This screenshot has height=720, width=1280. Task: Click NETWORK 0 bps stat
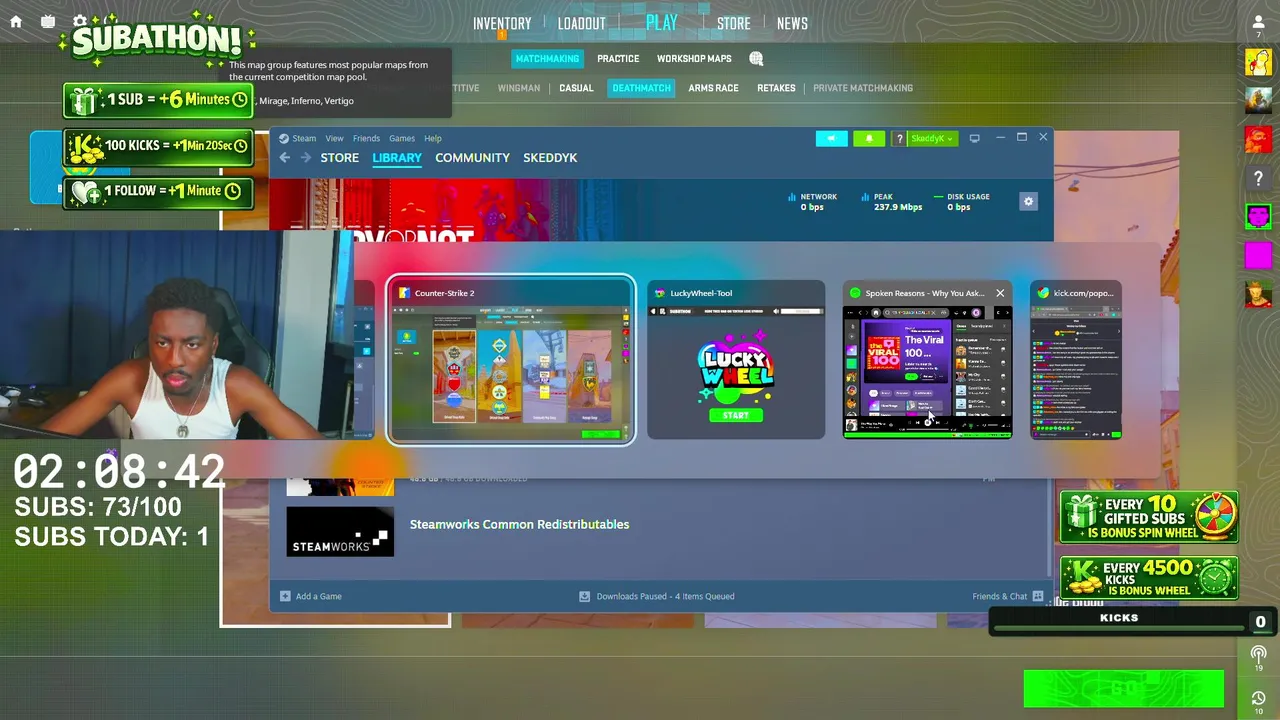click(813, 201)
